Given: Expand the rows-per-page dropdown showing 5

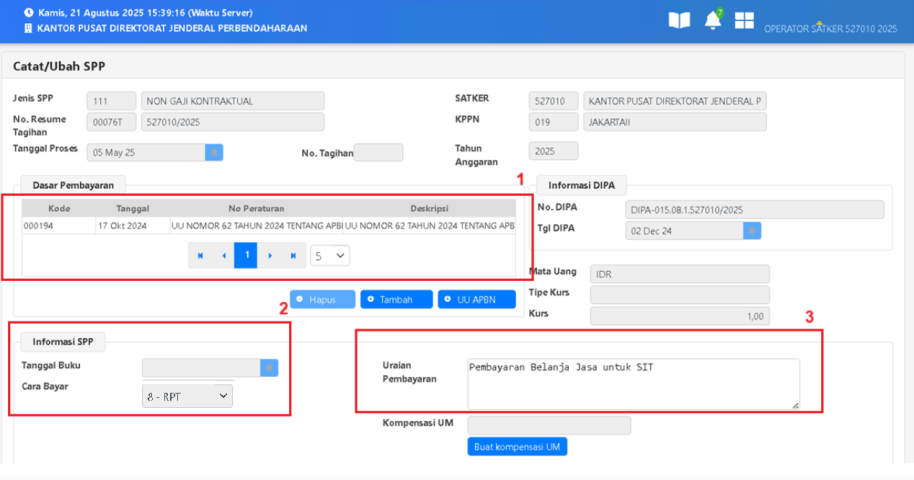Looking at the screenshot, I should [x=329, y=256].
